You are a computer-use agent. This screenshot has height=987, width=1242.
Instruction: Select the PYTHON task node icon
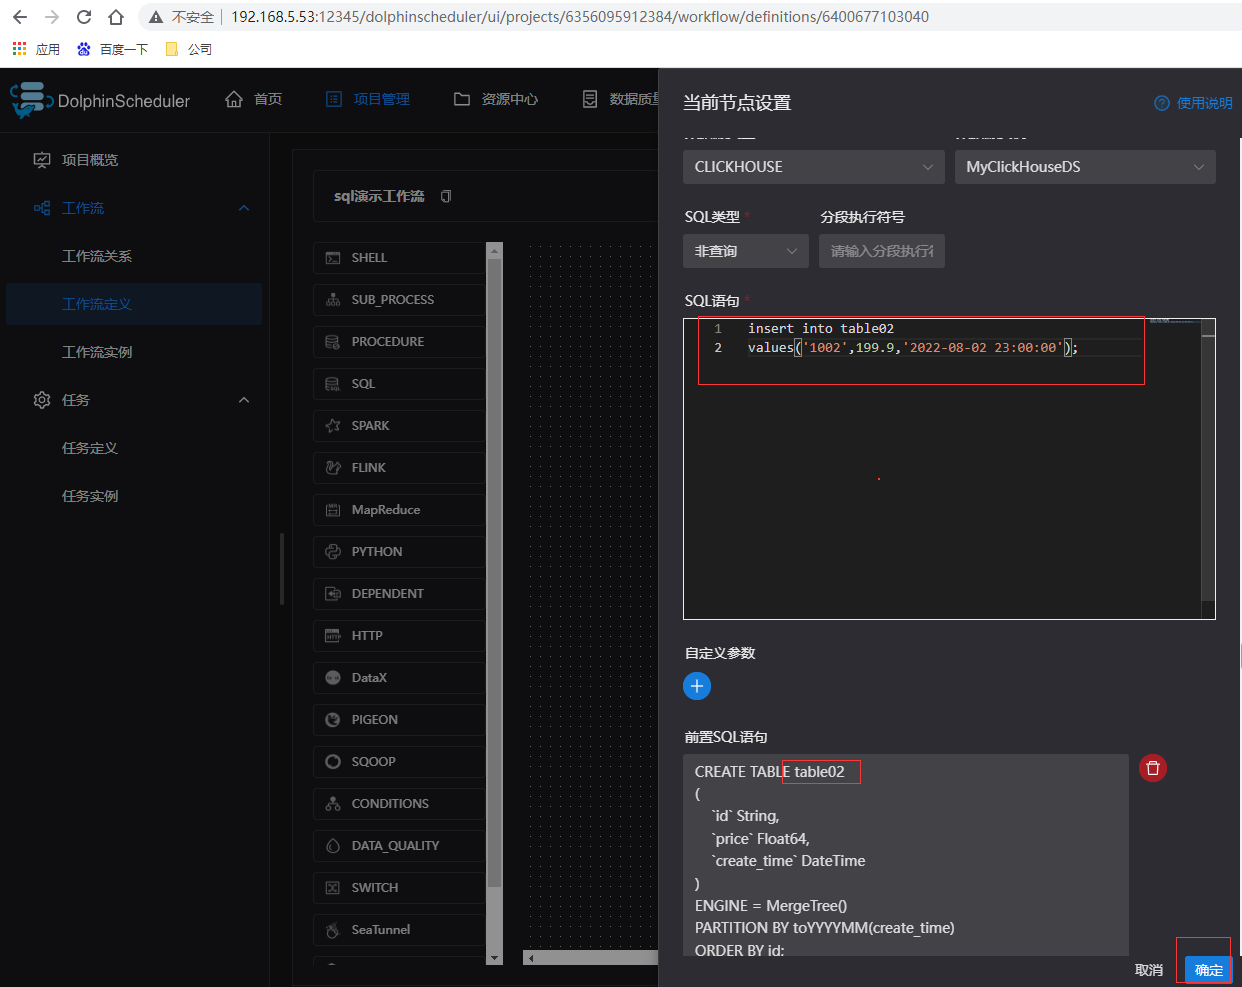[333, 552]
